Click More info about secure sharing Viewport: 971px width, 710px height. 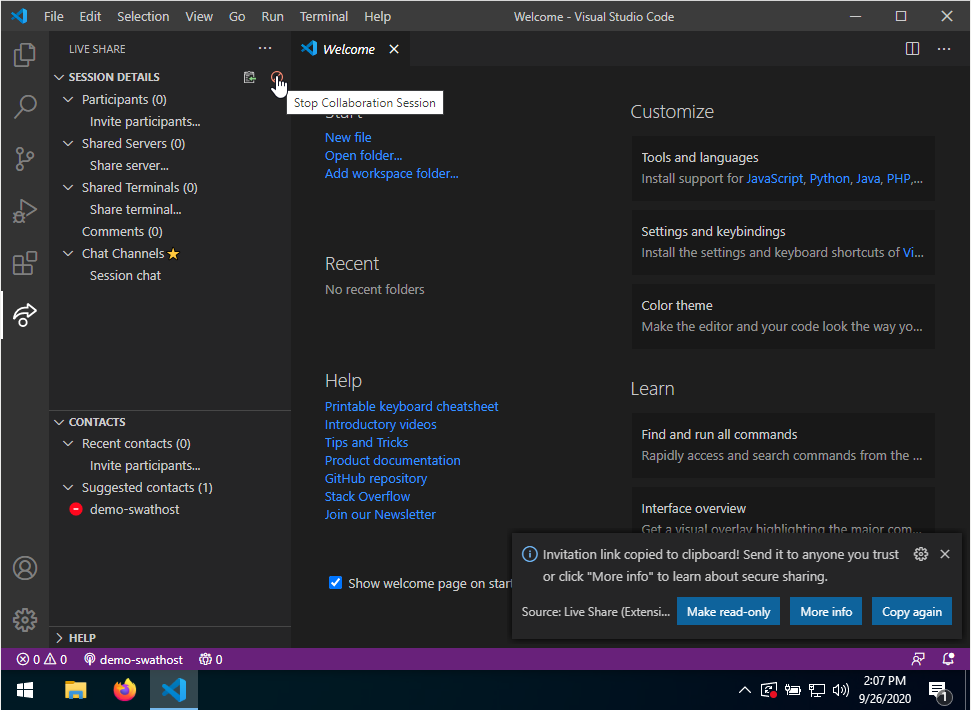pyautogui.click(x=825, y=611)
